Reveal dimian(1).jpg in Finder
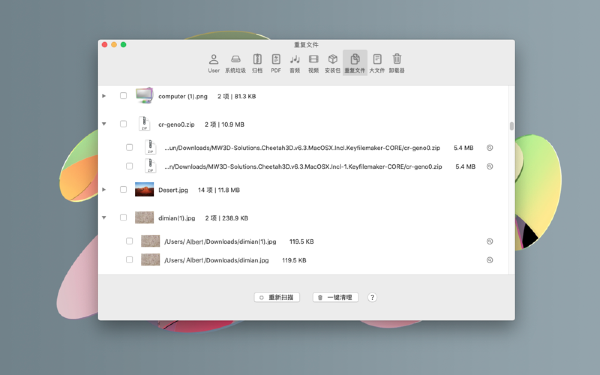 (x=490, y=241)
